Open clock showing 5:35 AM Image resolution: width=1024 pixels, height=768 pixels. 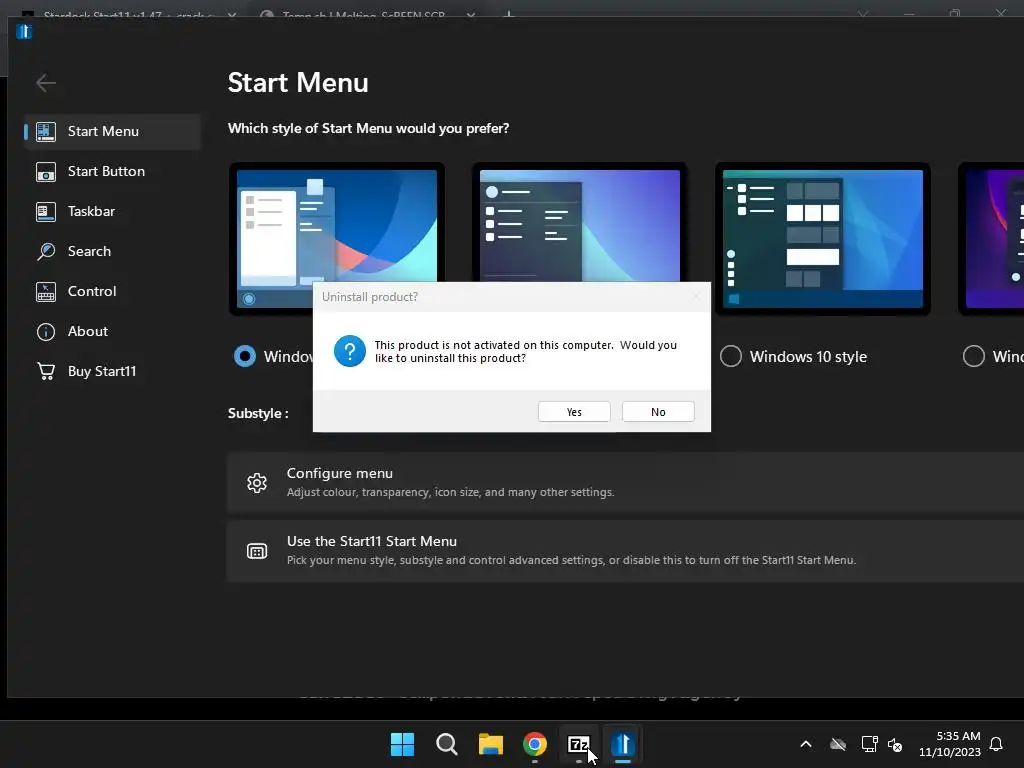(950, 744)
